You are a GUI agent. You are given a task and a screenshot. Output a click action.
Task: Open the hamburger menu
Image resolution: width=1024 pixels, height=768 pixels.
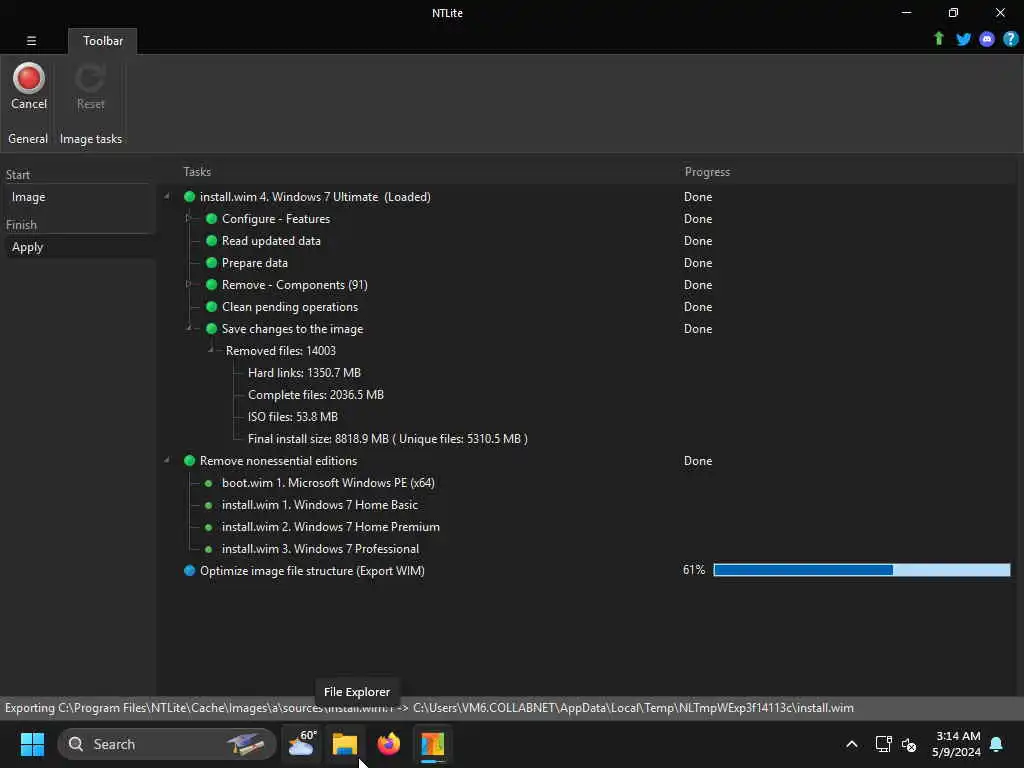(31, 40)
